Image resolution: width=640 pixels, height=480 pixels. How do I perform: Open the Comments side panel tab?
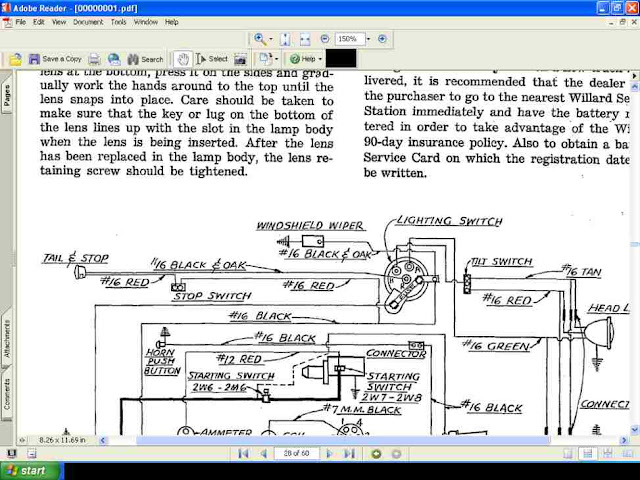click(x=7, y=394)
